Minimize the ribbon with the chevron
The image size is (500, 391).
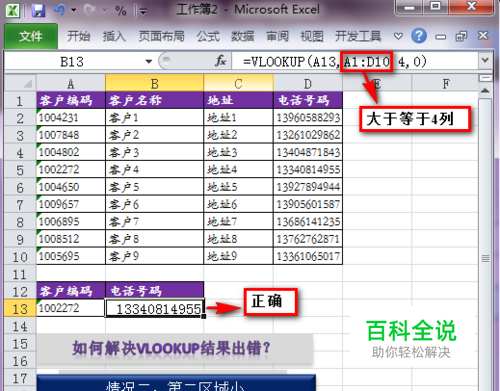click(x=398, y=36)
